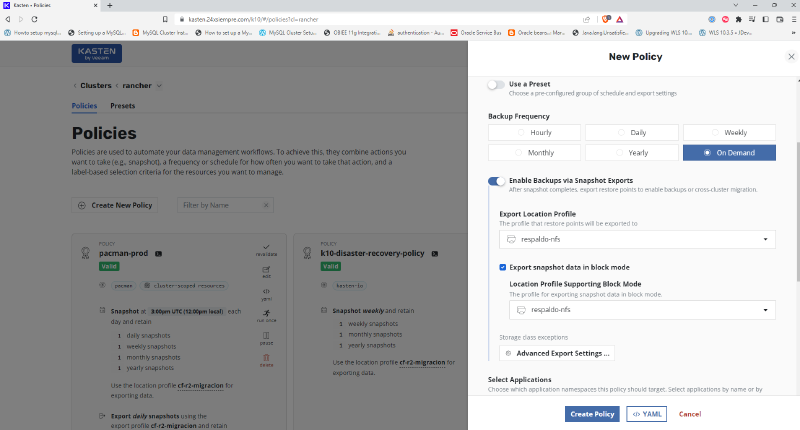Select Hourly backup frequency
Screen dimensions: 800x430
pos(534,133)
